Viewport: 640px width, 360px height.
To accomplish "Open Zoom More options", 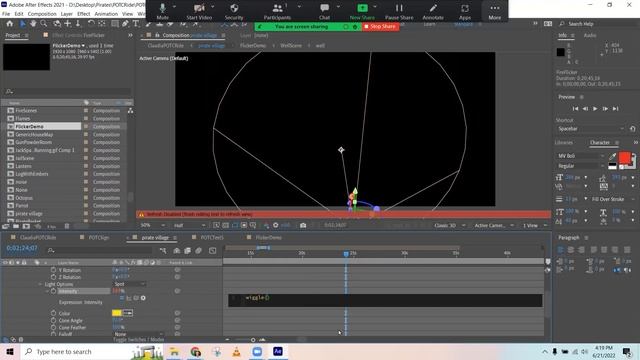I will 495,11.
